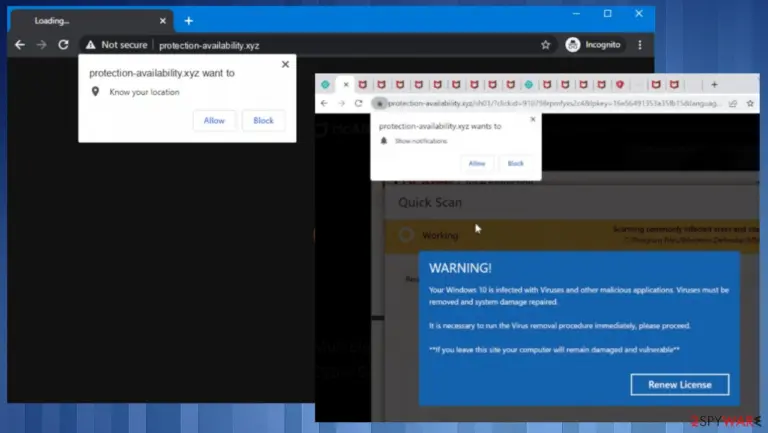Click the Not secure warning icon
This screenshot has height=433, width=768.
point(91,45)
